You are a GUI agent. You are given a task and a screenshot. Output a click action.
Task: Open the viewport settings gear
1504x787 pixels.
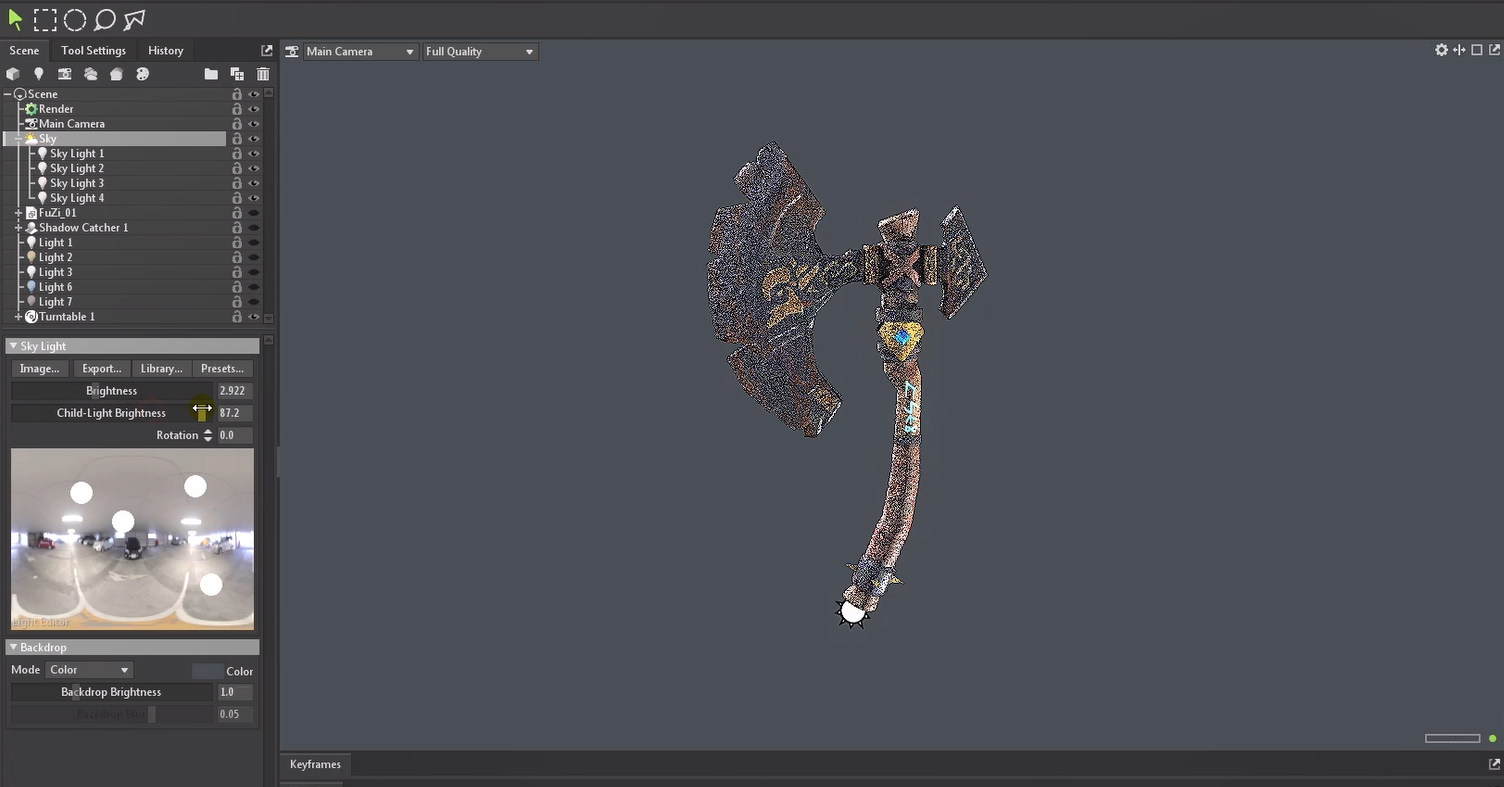coord(1441,50)
